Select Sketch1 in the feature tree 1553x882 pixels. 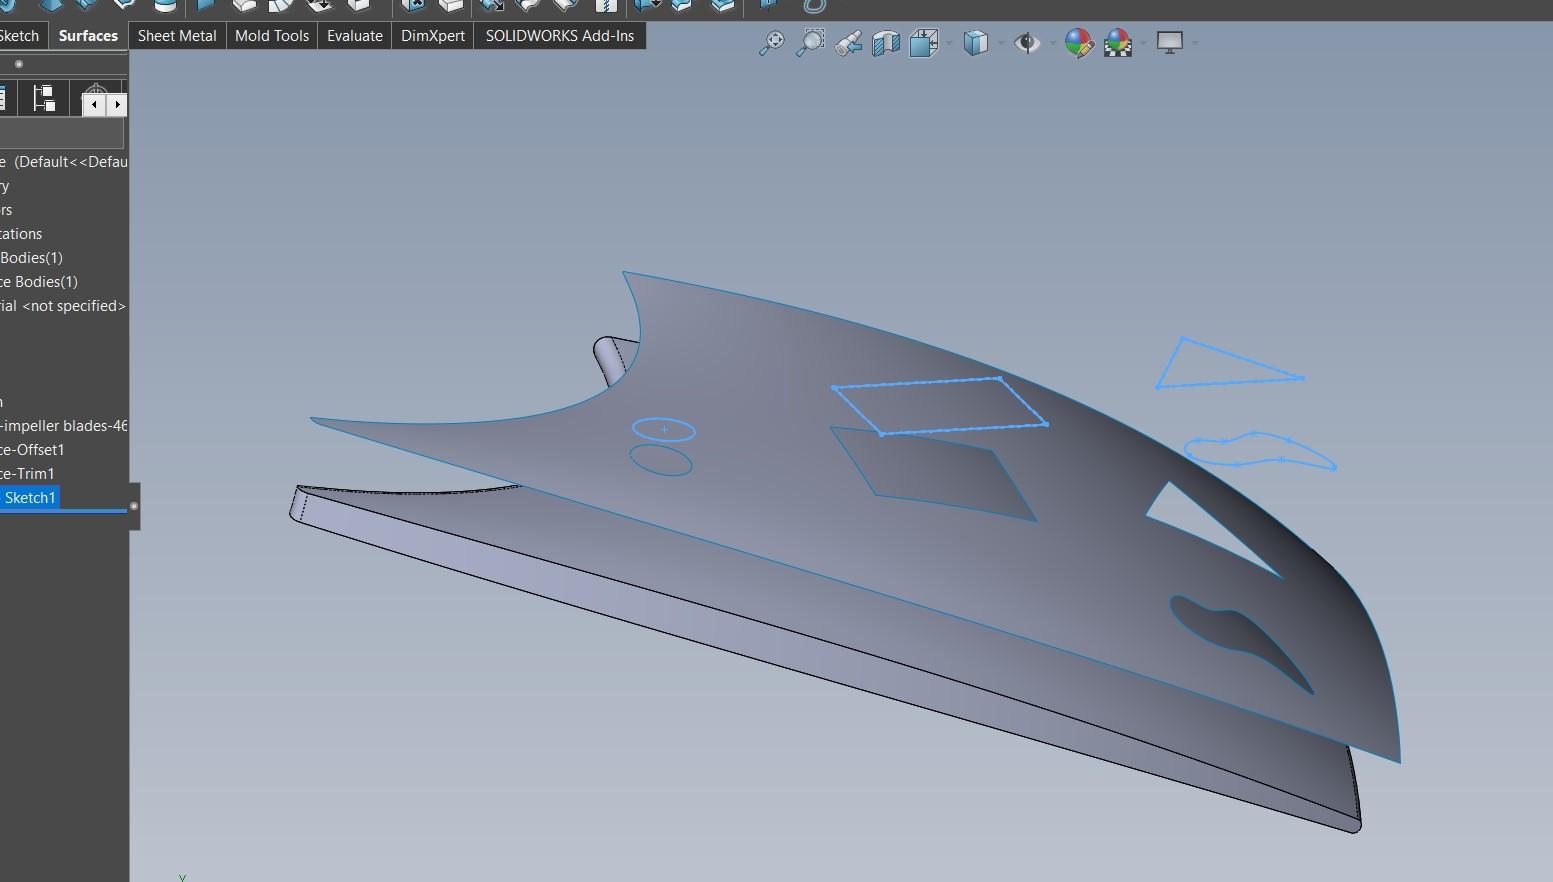click(29, 498)
